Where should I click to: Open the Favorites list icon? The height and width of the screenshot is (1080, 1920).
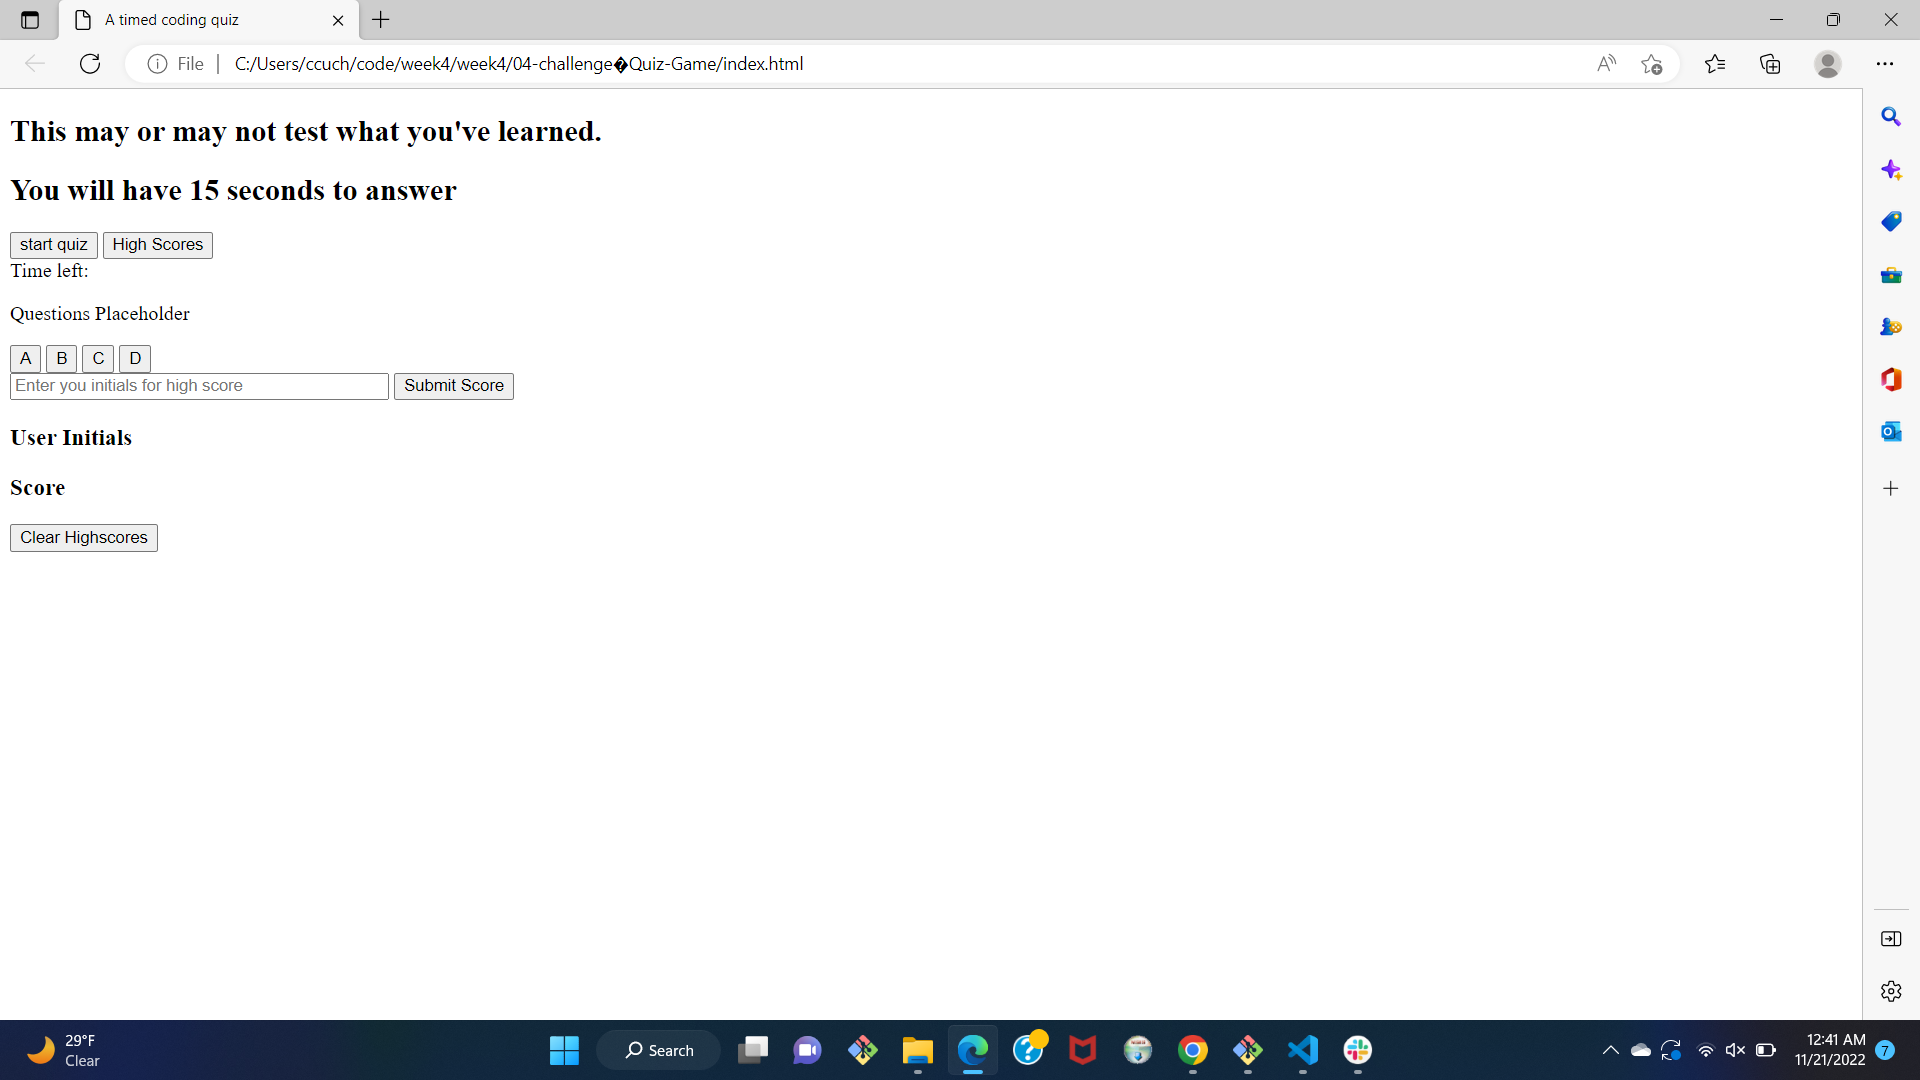pyautogui.click(x=1715, y=64)
